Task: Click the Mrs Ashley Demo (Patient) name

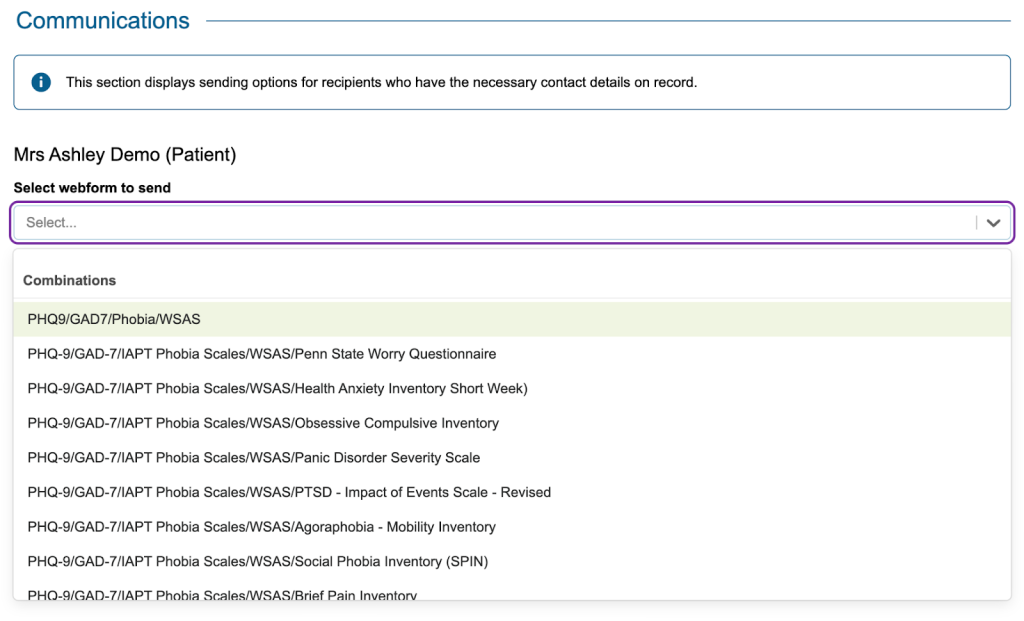Action: (125, 155)
